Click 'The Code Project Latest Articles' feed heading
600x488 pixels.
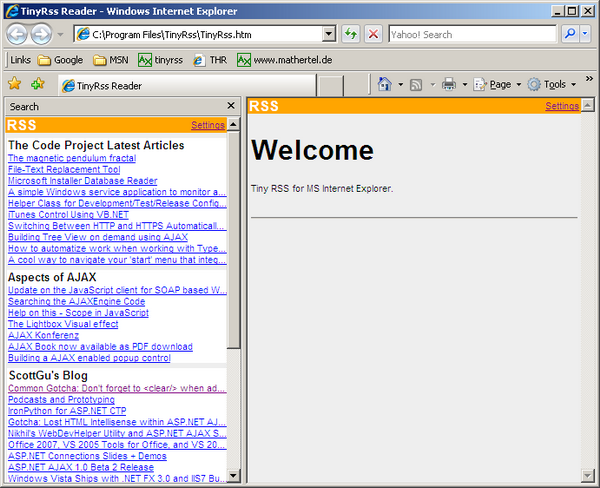click(x=96, y=145)
